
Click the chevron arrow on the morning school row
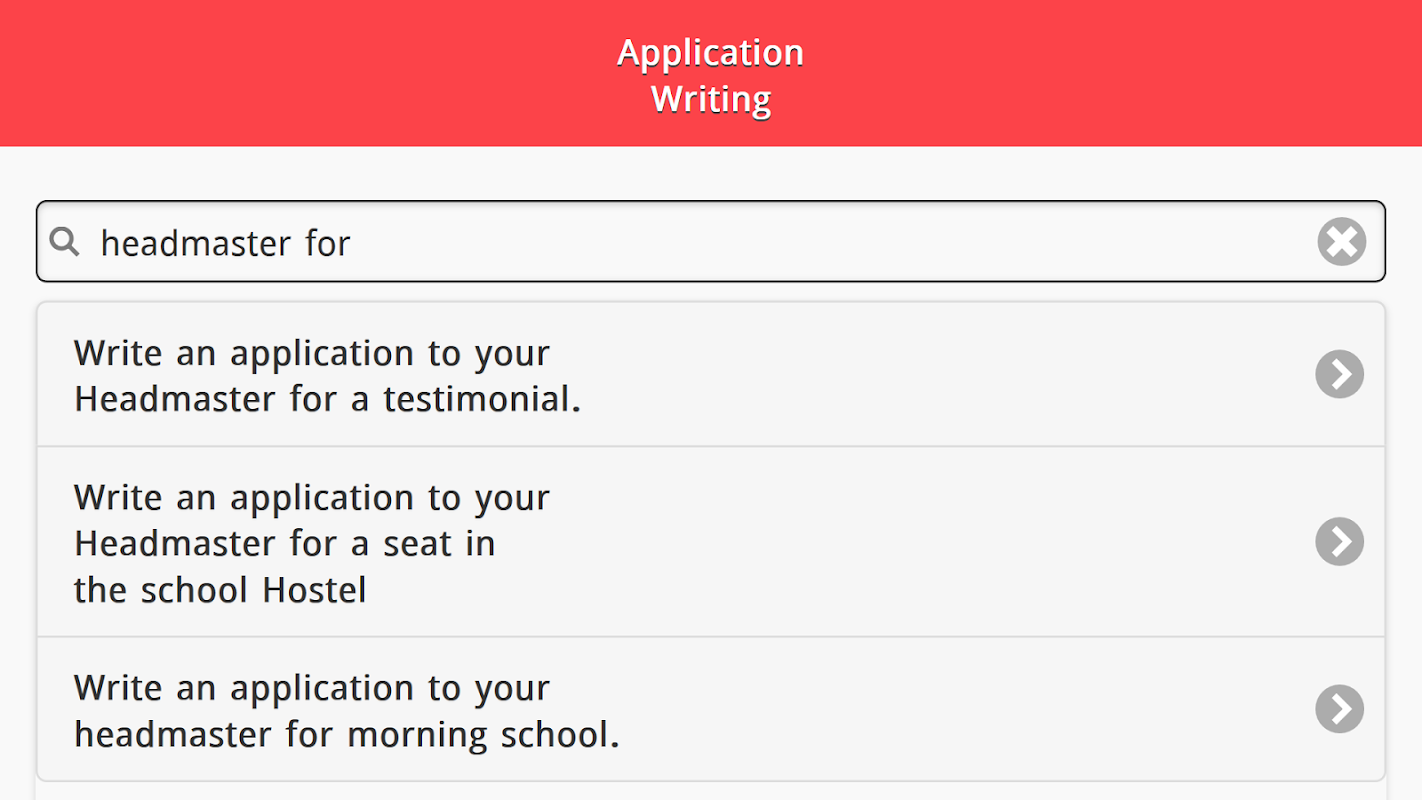1340,709
